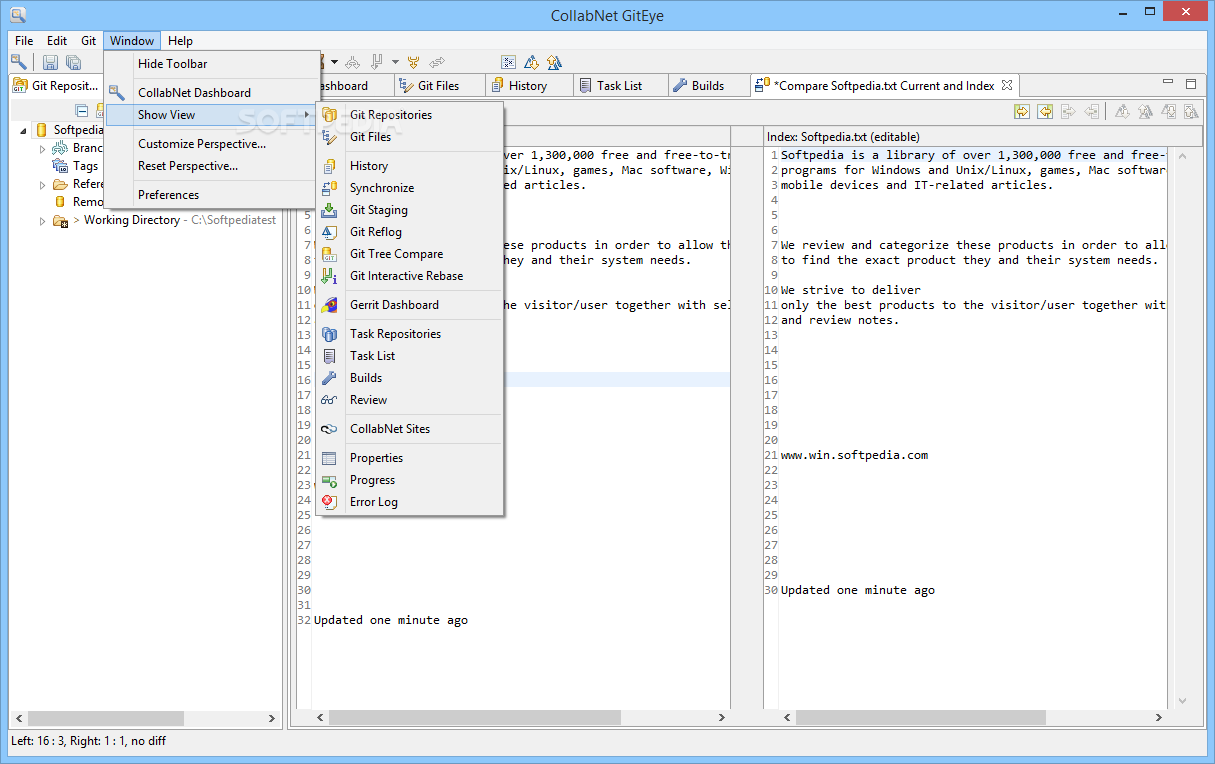Open Git Interactive Rebase view

[x=410, y=276]
